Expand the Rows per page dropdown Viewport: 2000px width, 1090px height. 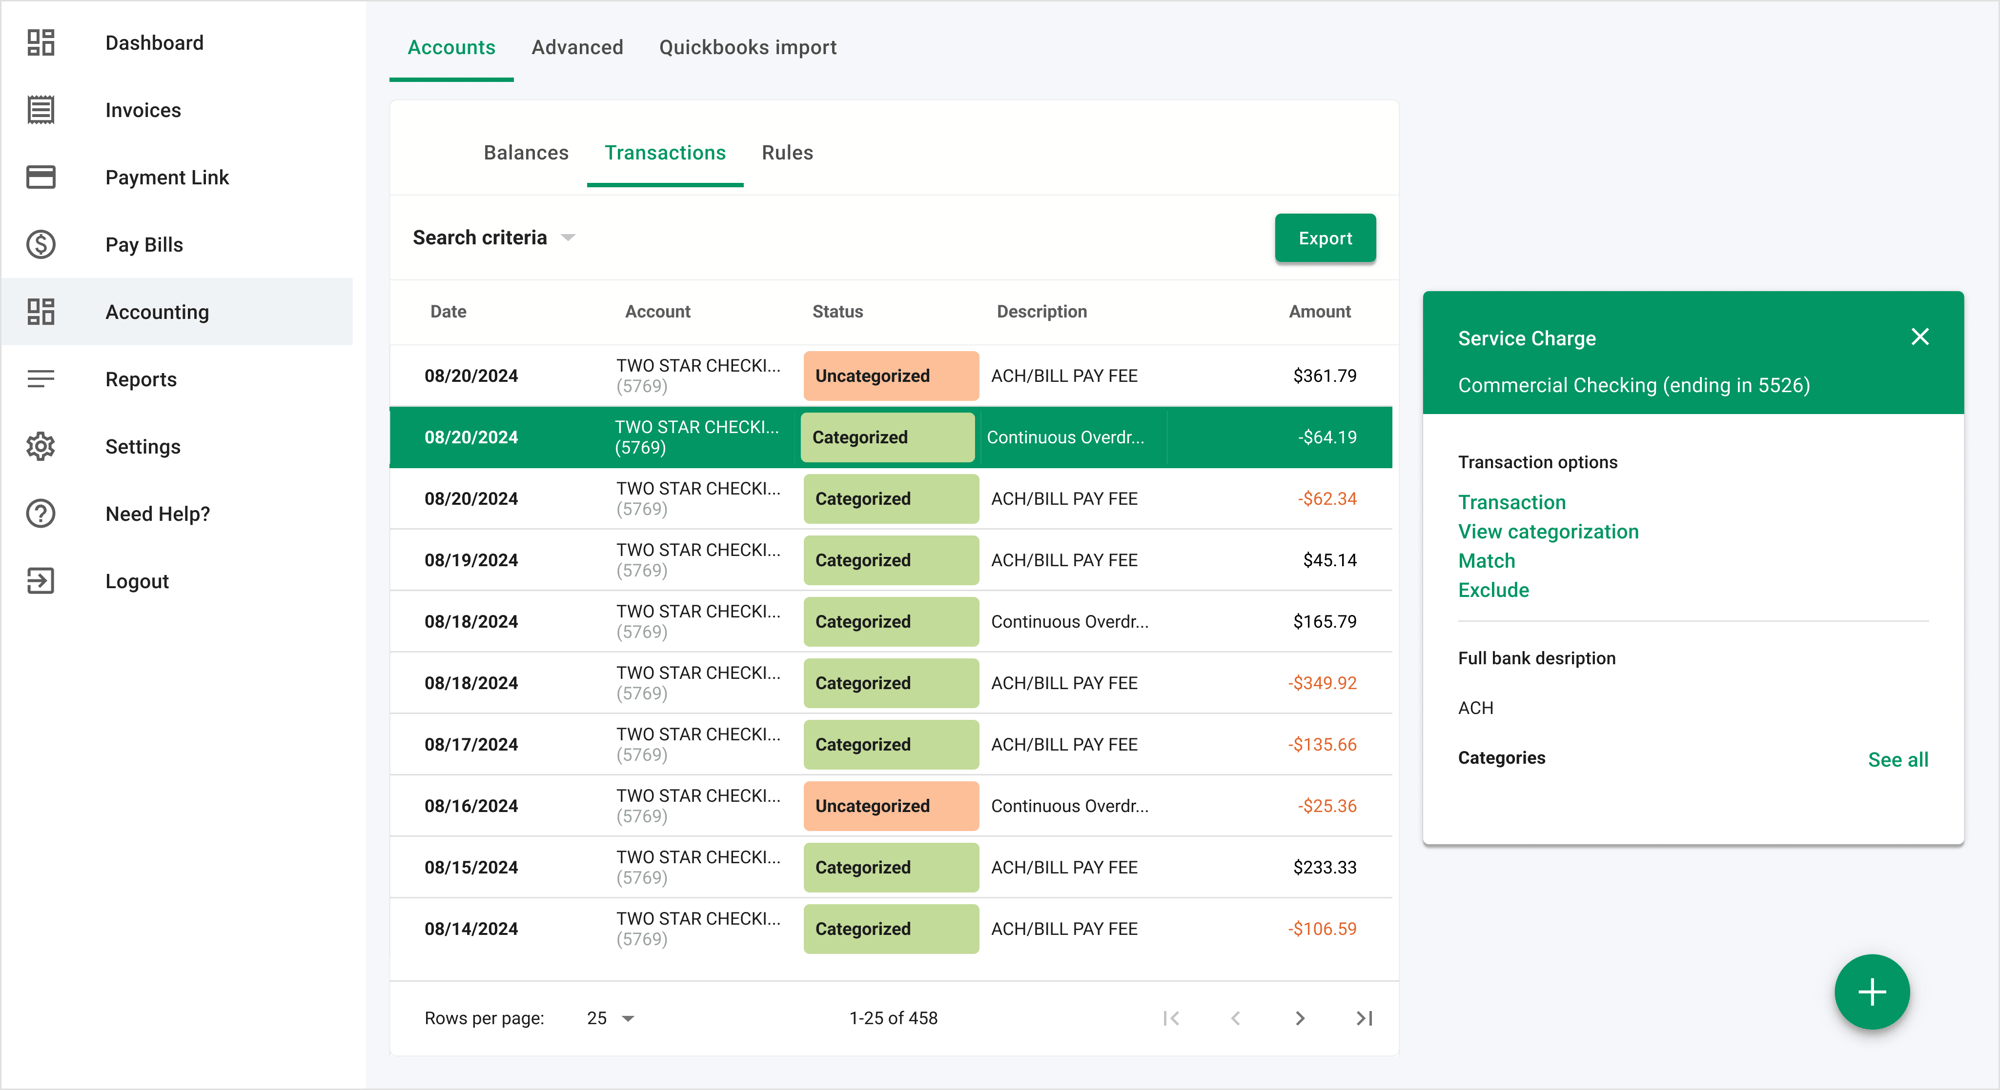pos(613,1018)
